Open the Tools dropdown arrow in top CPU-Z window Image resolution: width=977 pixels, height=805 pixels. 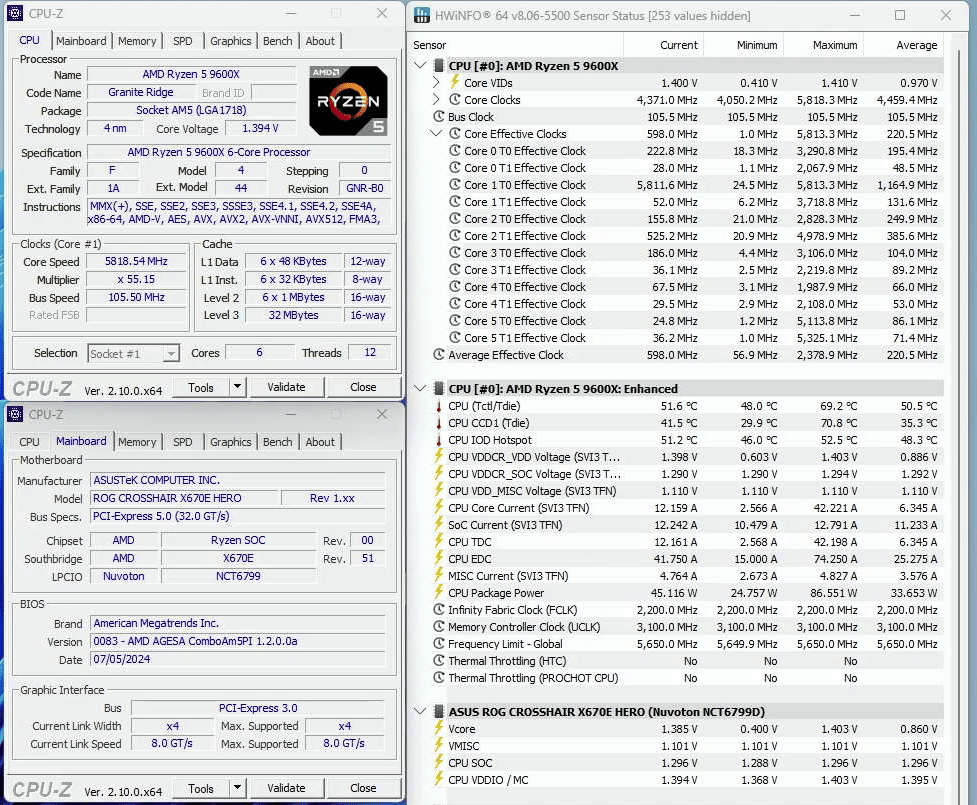tap(237, 387)
